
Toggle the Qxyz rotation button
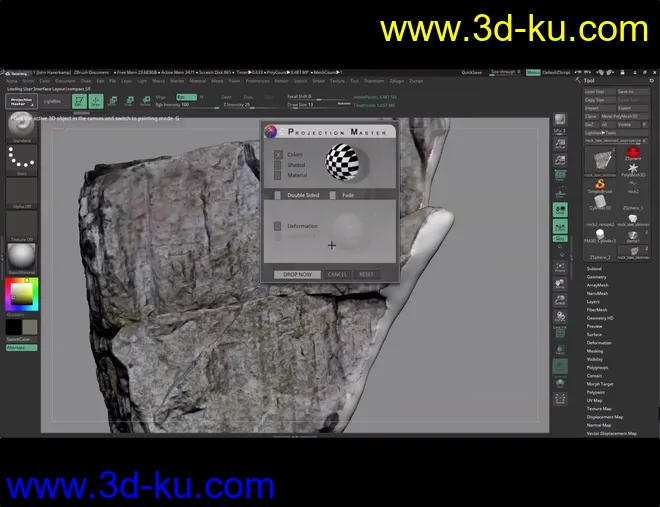[560, 239]
